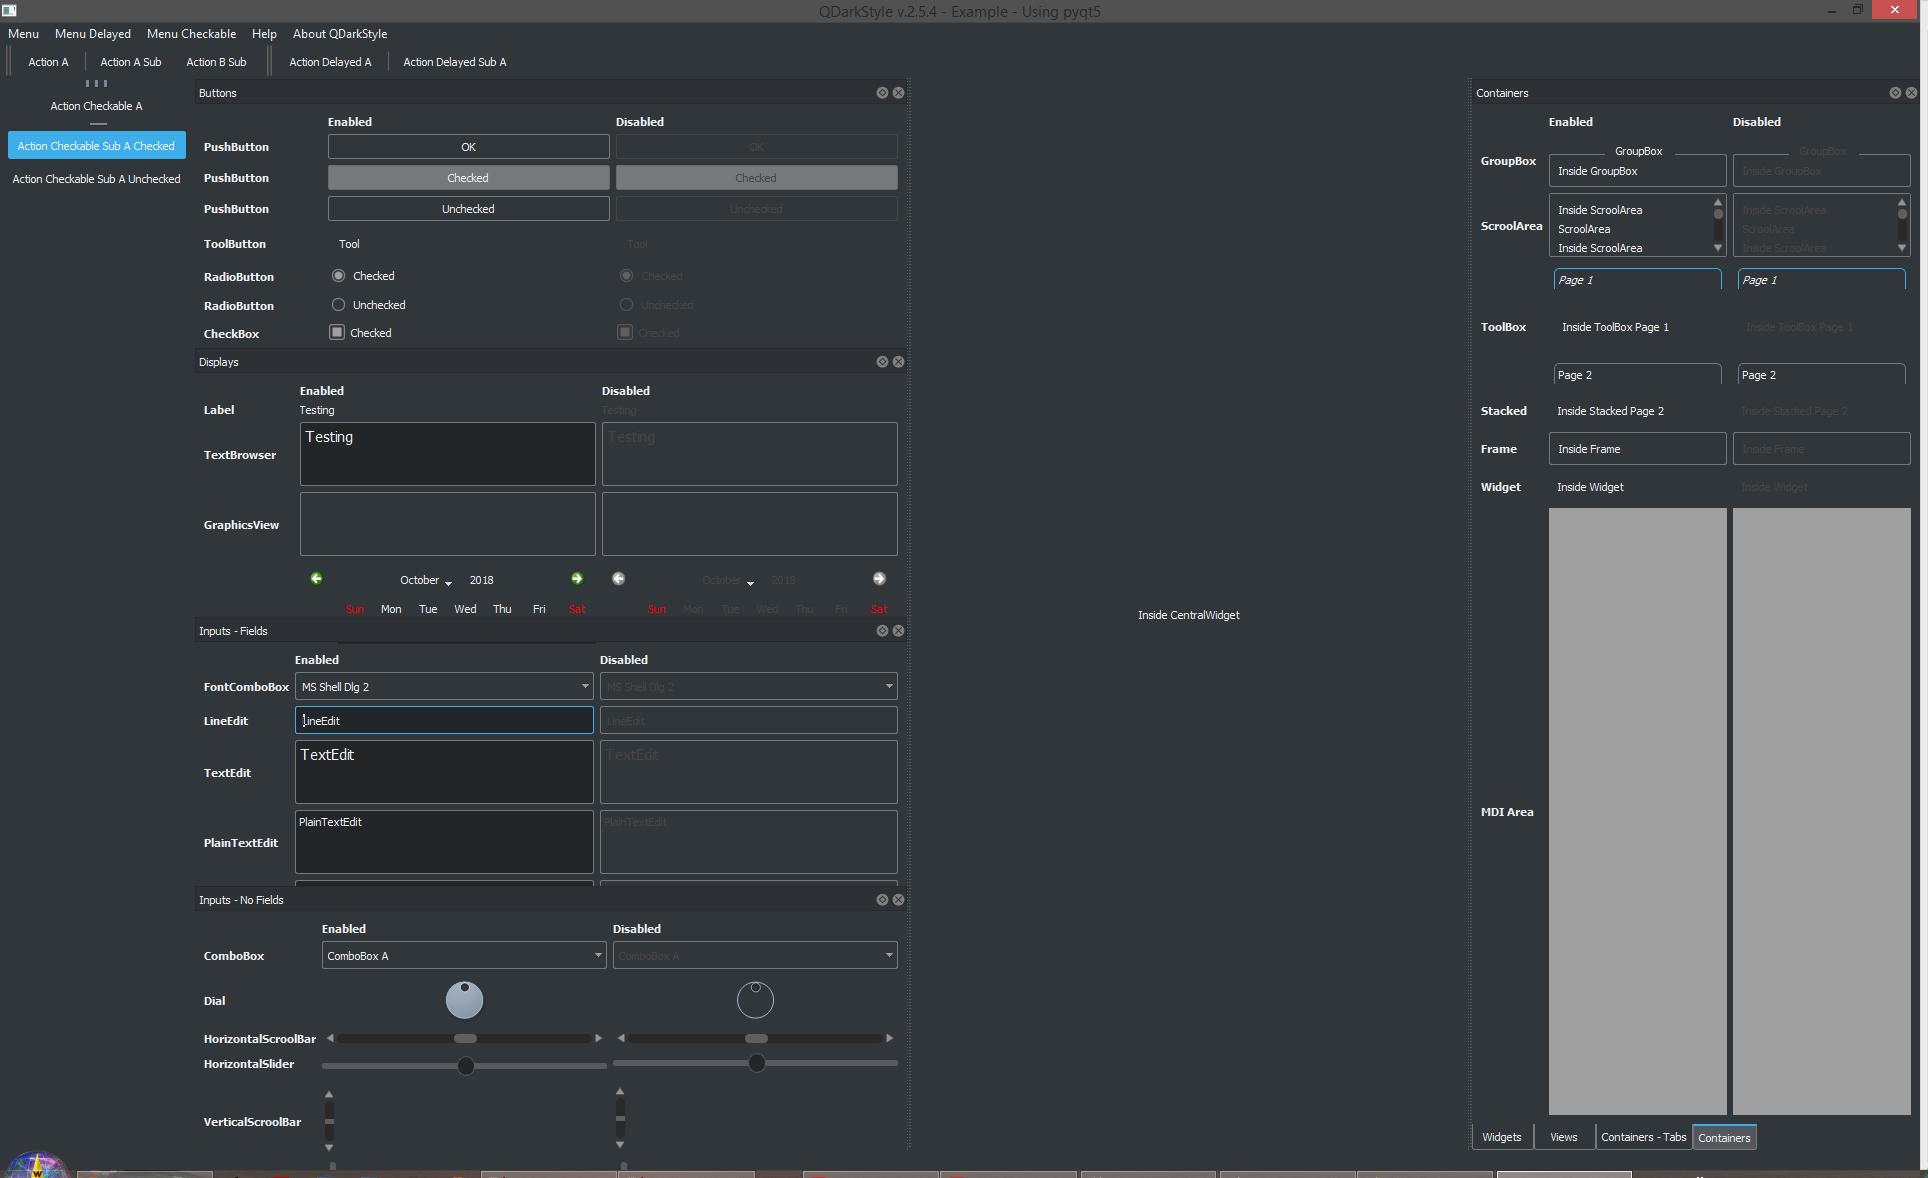Close the Displays panel

coord(898,362)
